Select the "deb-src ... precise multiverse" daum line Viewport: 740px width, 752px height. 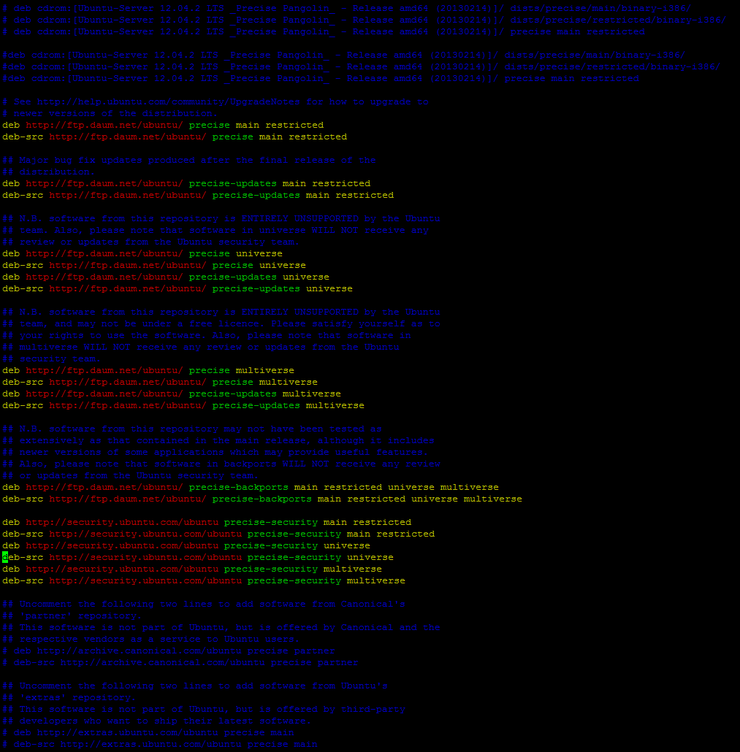tap(160, 383)
